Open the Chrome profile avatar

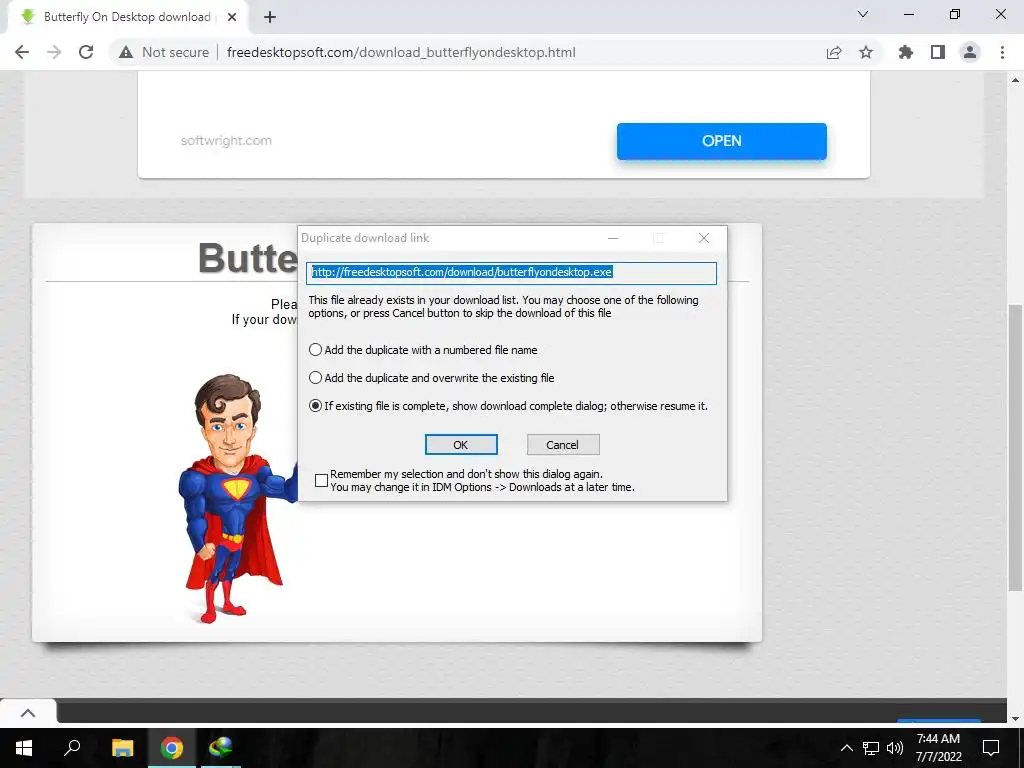(x=970, y=52)
